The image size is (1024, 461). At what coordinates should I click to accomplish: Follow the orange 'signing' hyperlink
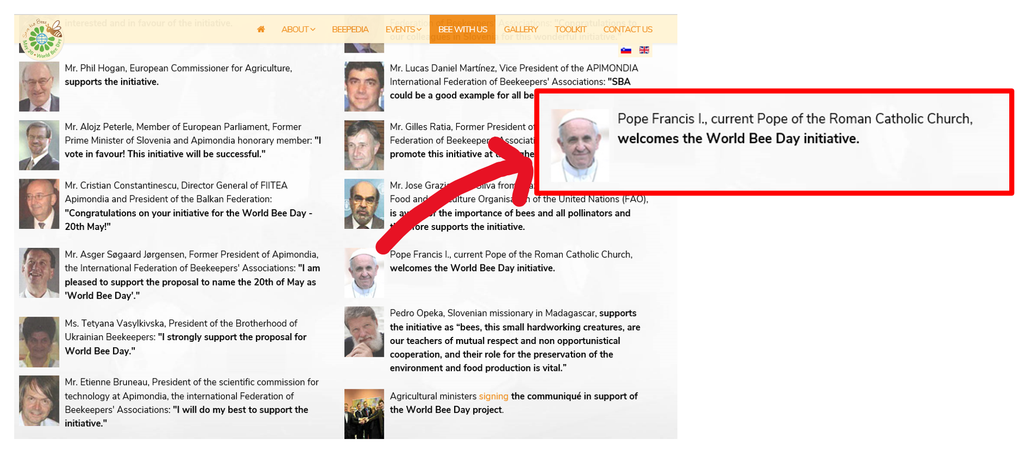pyautogui.click(x=494, y=396)
